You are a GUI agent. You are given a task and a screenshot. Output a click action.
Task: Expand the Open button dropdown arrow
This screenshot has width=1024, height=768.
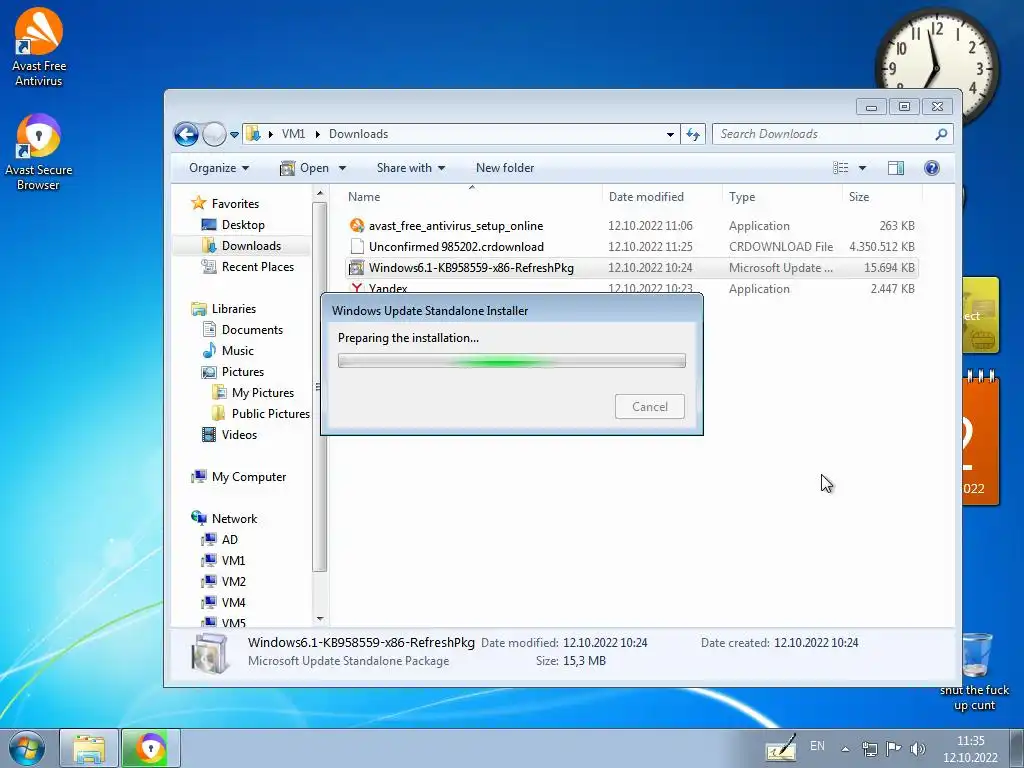tap(342, 168)
